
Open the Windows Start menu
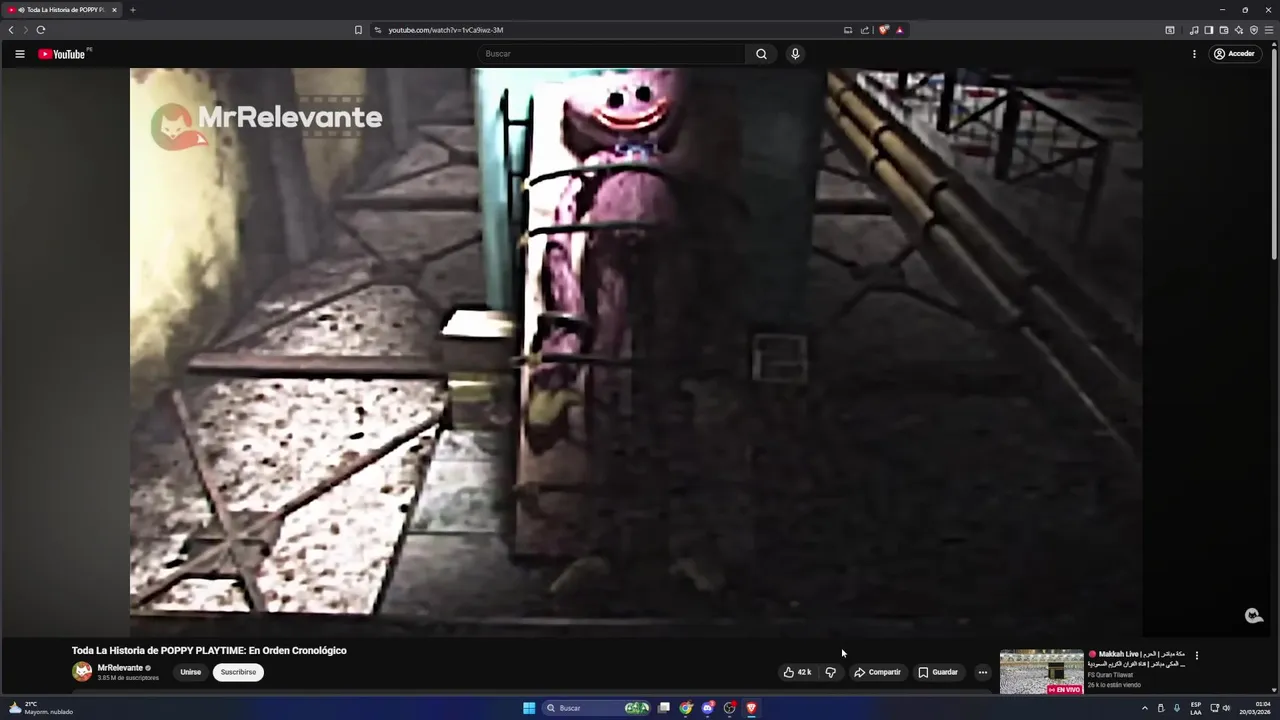click(529, 708)
